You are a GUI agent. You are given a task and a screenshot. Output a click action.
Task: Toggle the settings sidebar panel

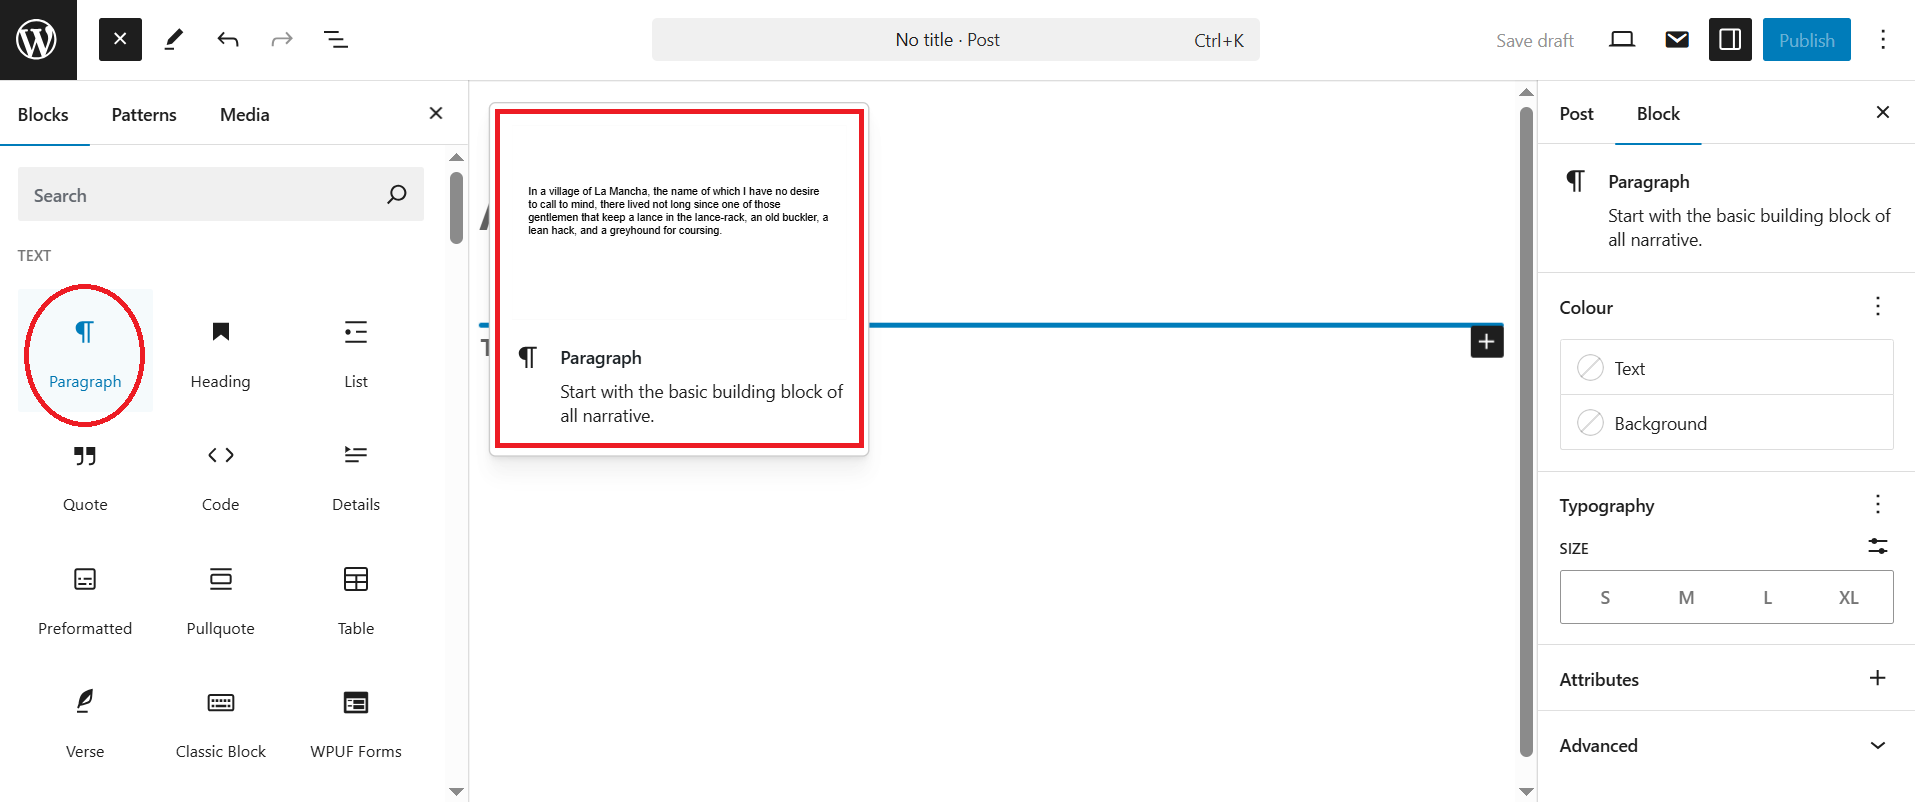tap(1730, 40)
